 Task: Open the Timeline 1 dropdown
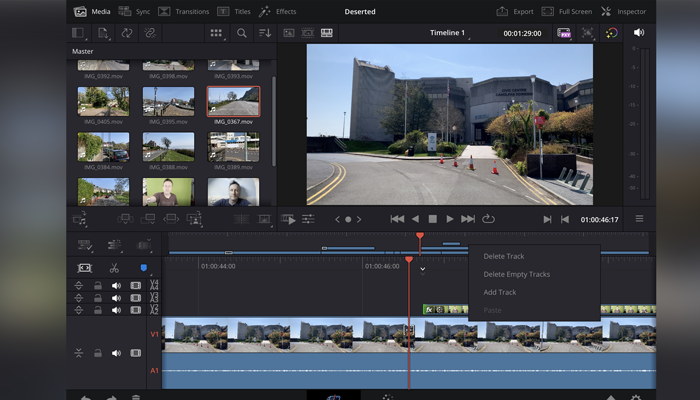pyautogui.click(x=449, y=33)
